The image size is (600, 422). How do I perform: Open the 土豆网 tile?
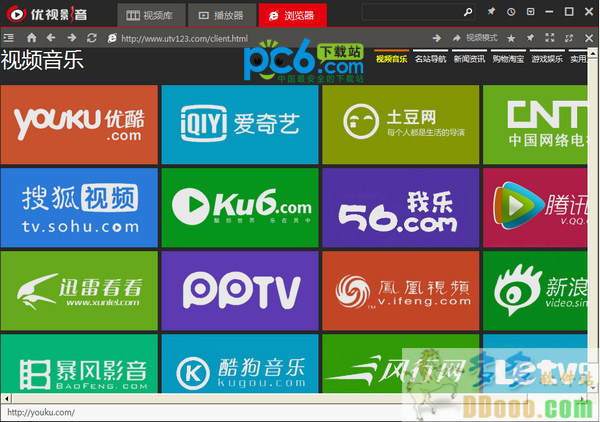pos(401,125)
